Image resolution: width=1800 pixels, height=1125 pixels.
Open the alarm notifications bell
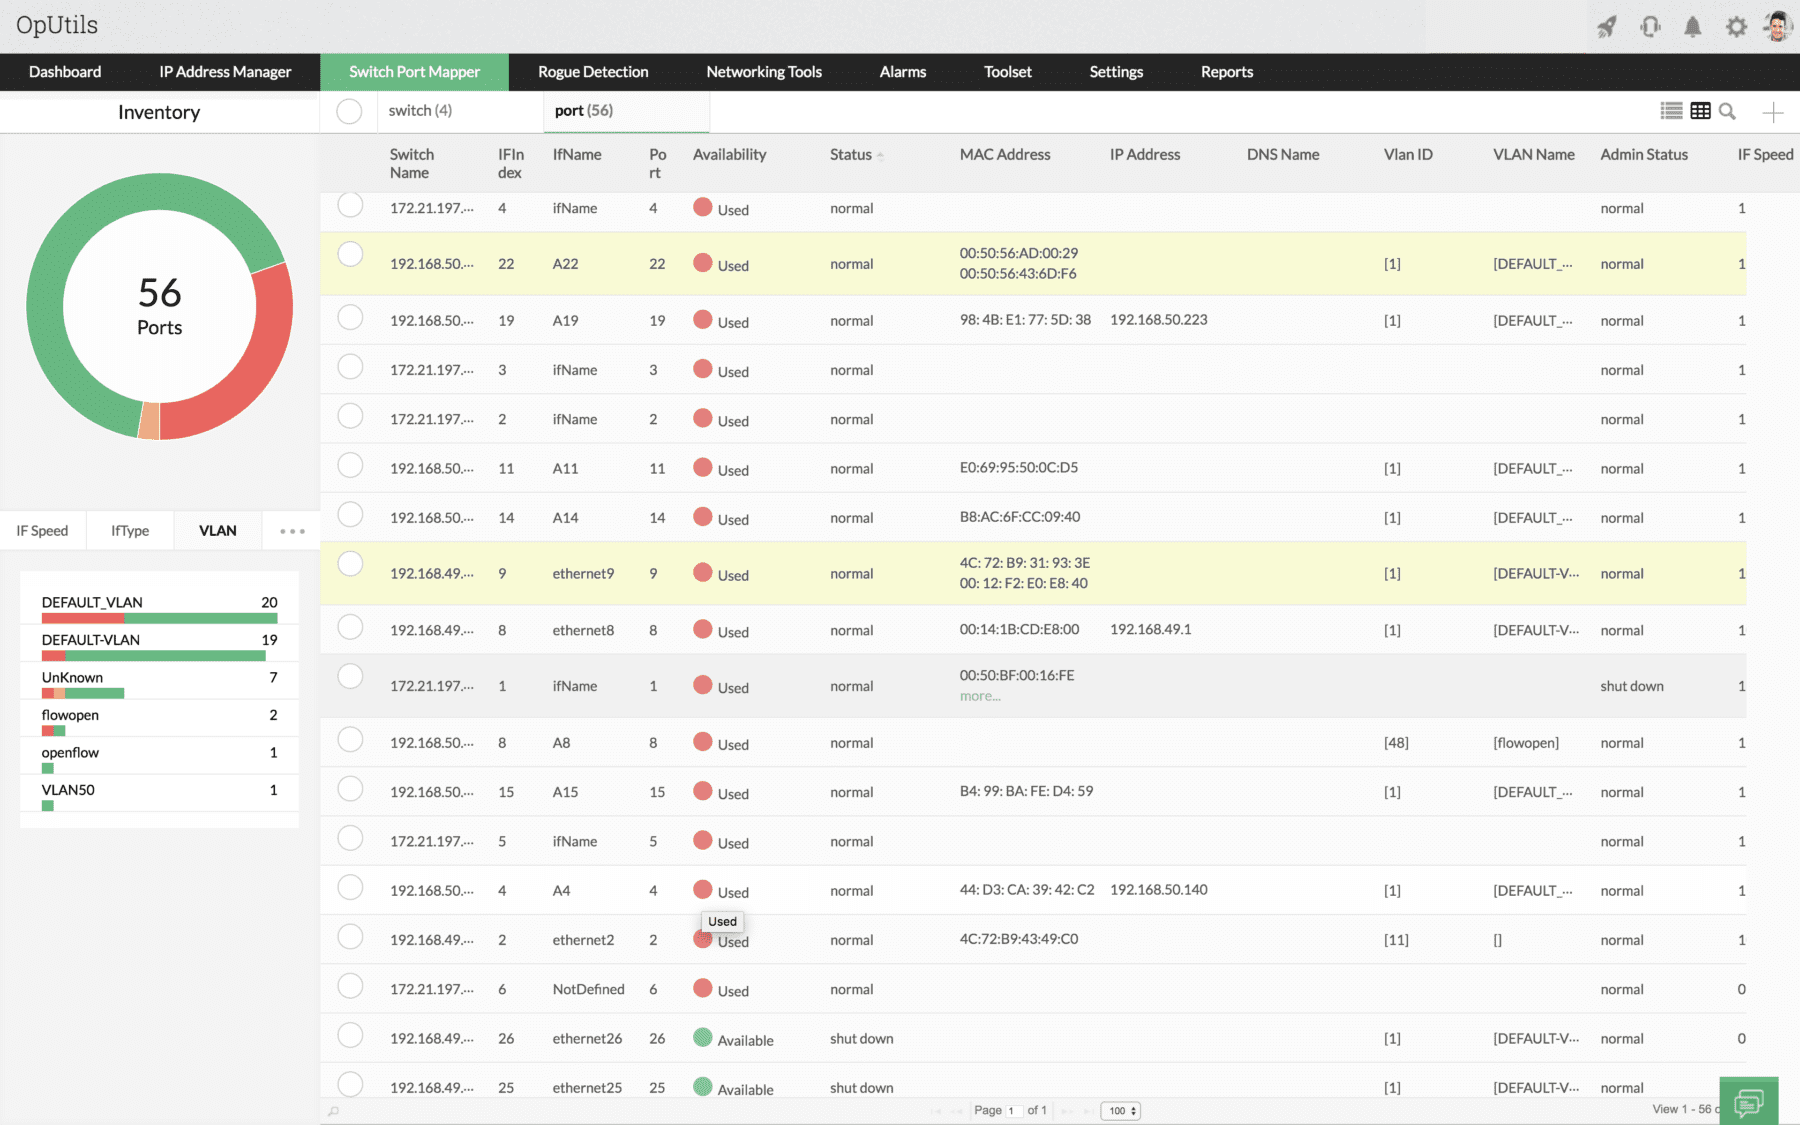1692,27
